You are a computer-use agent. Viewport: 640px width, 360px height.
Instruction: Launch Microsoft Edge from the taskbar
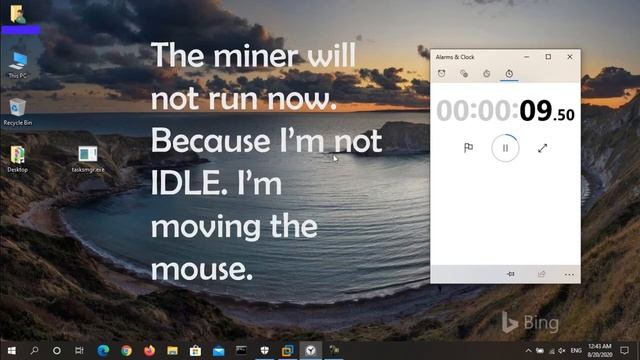103,351
